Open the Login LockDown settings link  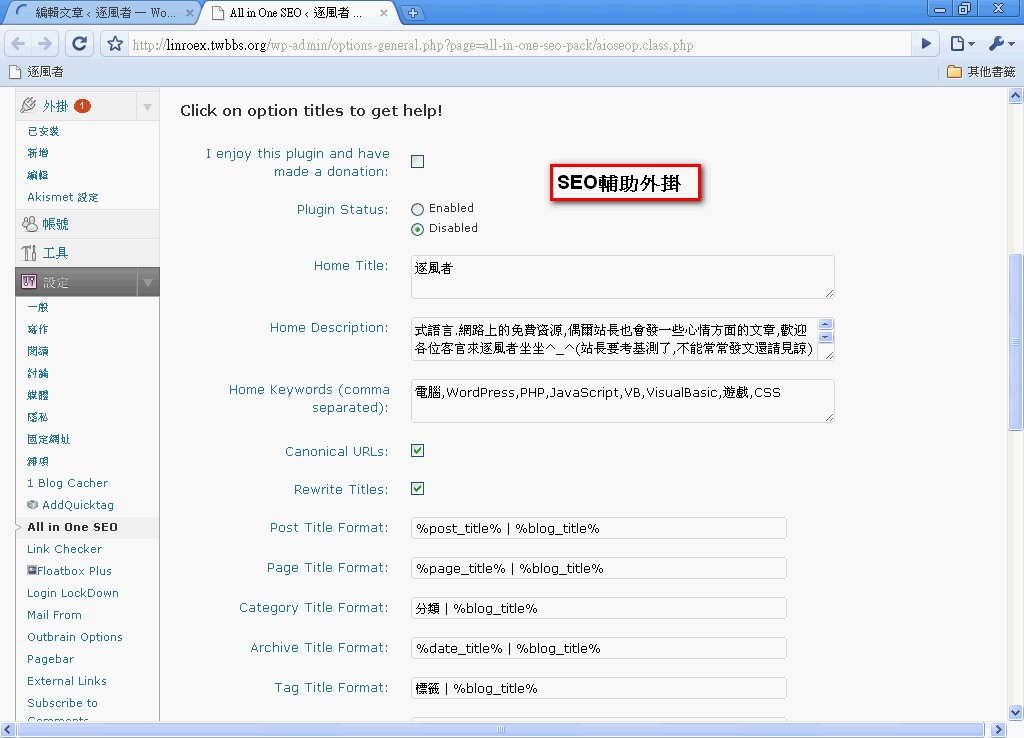(x=73, y=593)
